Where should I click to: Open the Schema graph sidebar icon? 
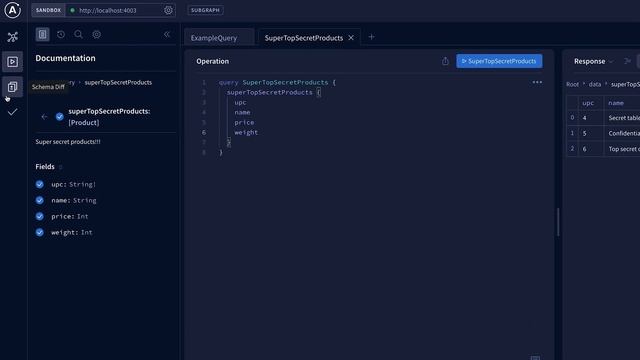(x=13, y=37)
